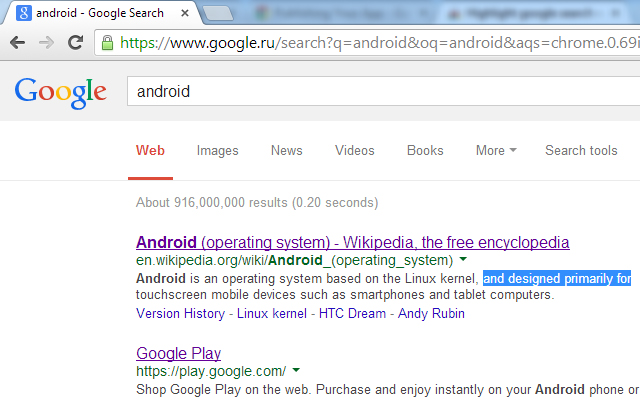
Task: Switch to the Videos tab
Action: point(355,150)
